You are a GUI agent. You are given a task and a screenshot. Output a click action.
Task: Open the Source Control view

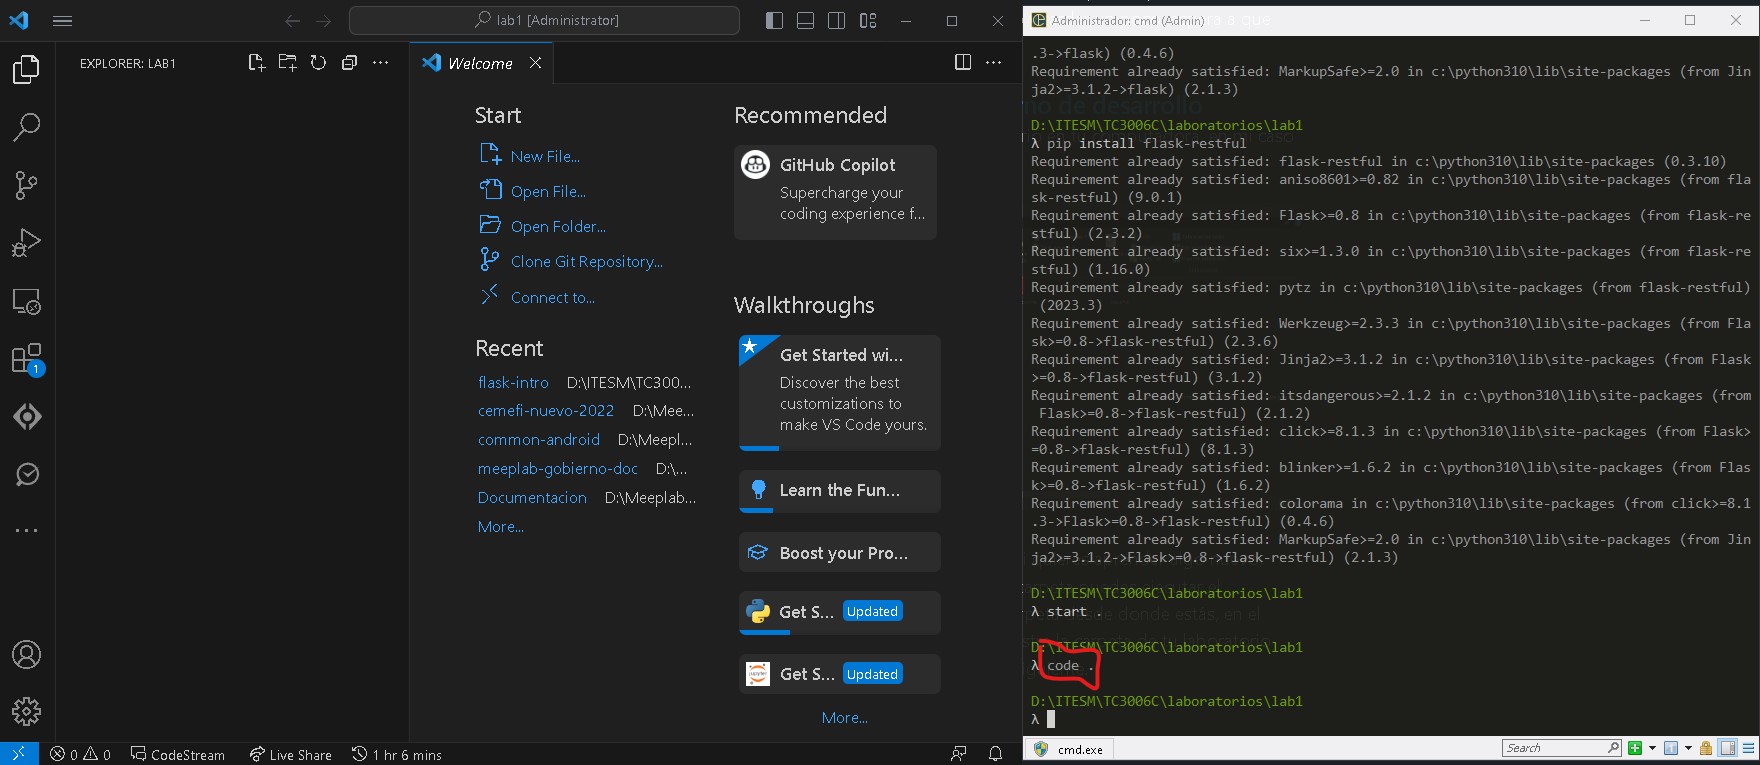click(x=26, y=185)
